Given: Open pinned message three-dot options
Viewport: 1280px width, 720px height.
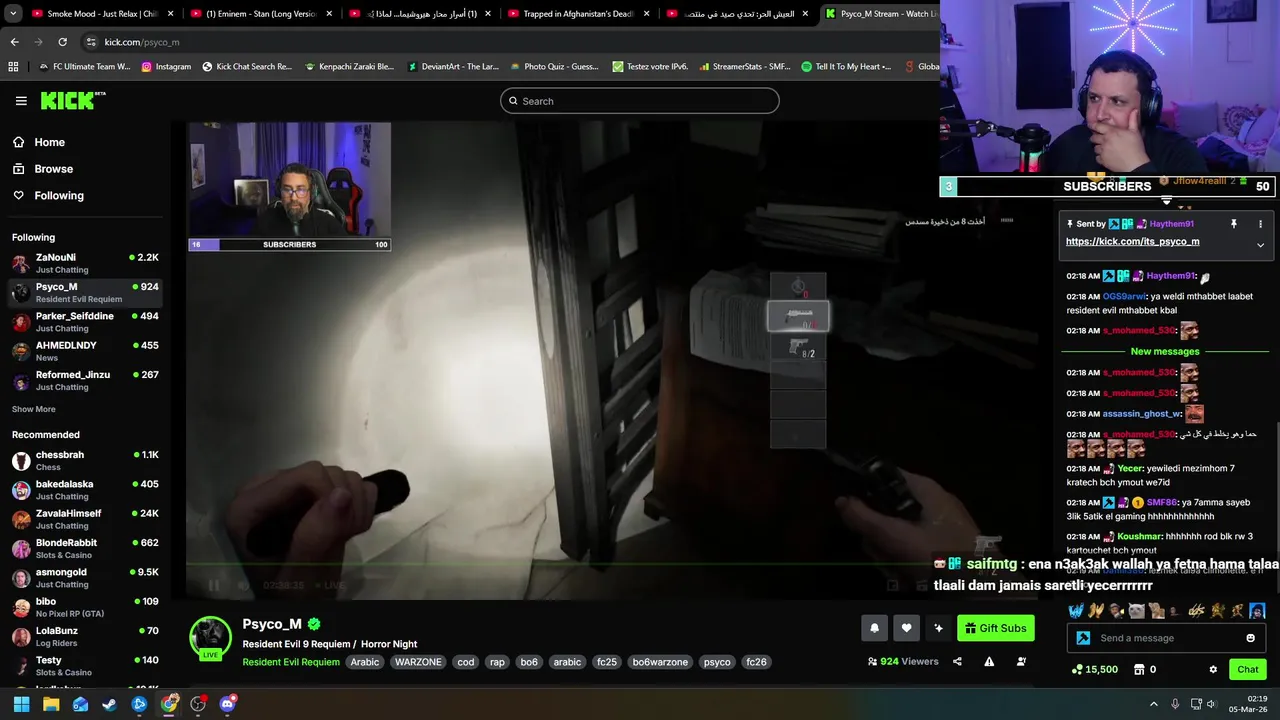Looking at the screenshot, I should [x=1260, y=224].
